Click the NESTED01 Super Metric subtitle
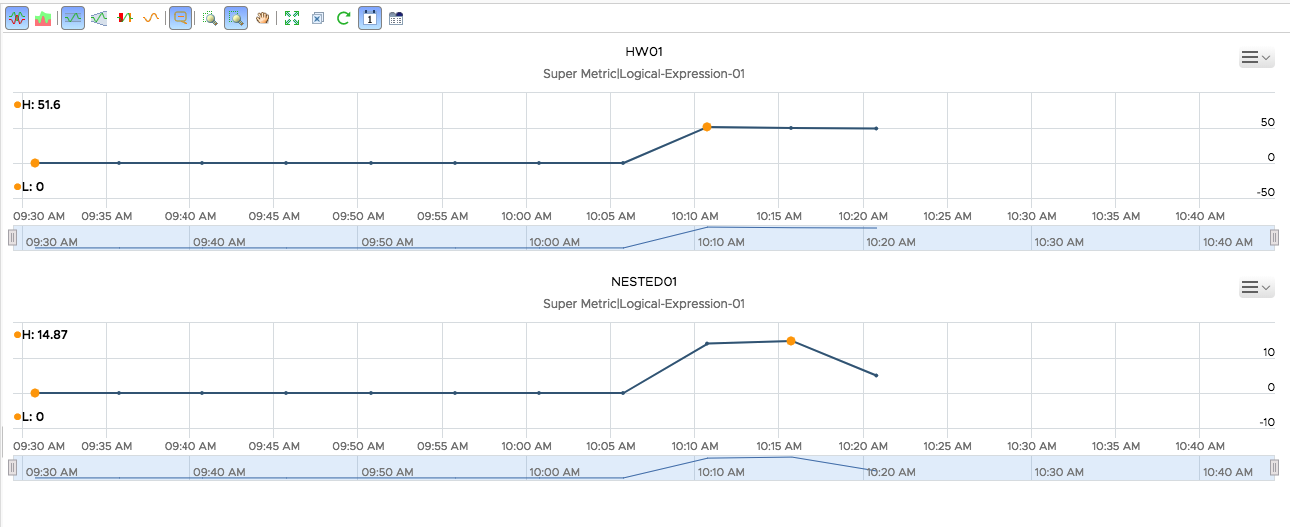This screenshot has height=527, width=1290. pyautogui.click(x=644, y=304)
